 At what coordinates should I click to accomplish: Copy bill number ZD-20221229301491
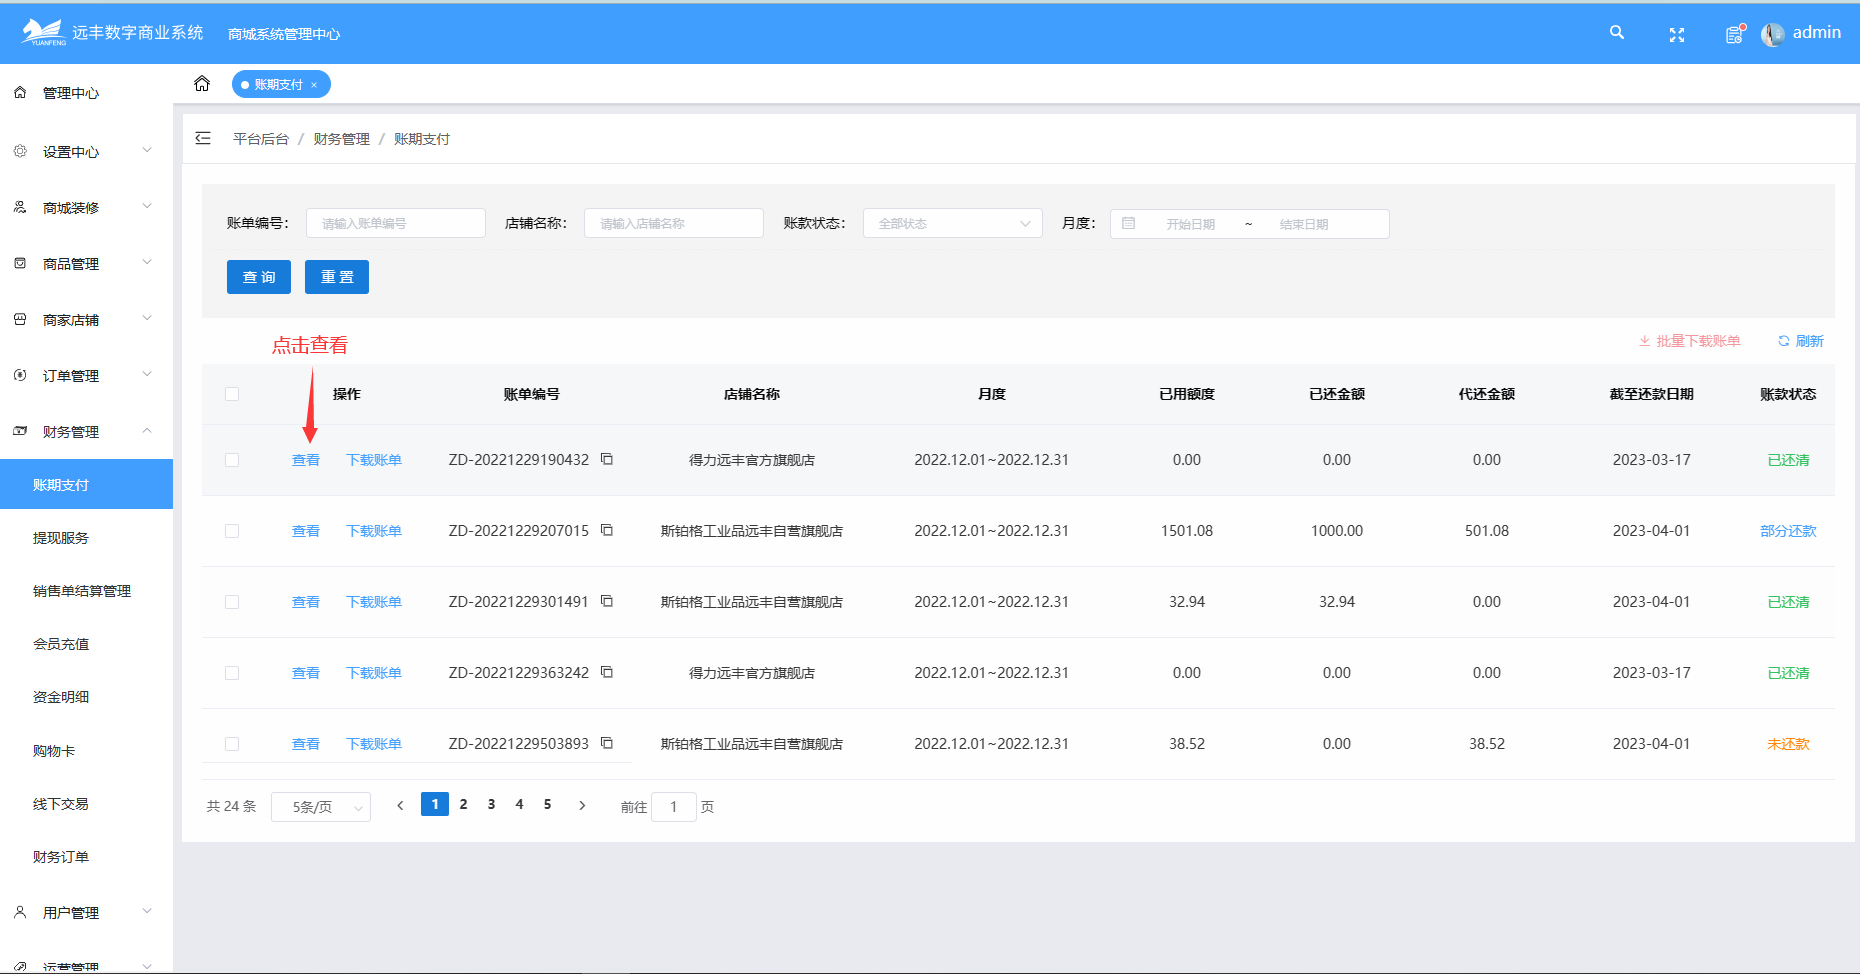click(x=607, y=601)
